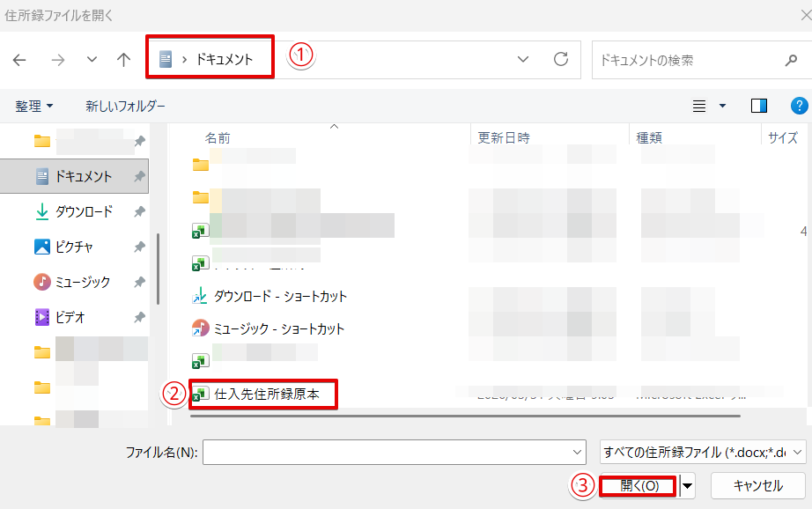This screenshot has width=812, height=509.
Task: Select ピクチャ in the navigation pane
Action: [74, 247]
